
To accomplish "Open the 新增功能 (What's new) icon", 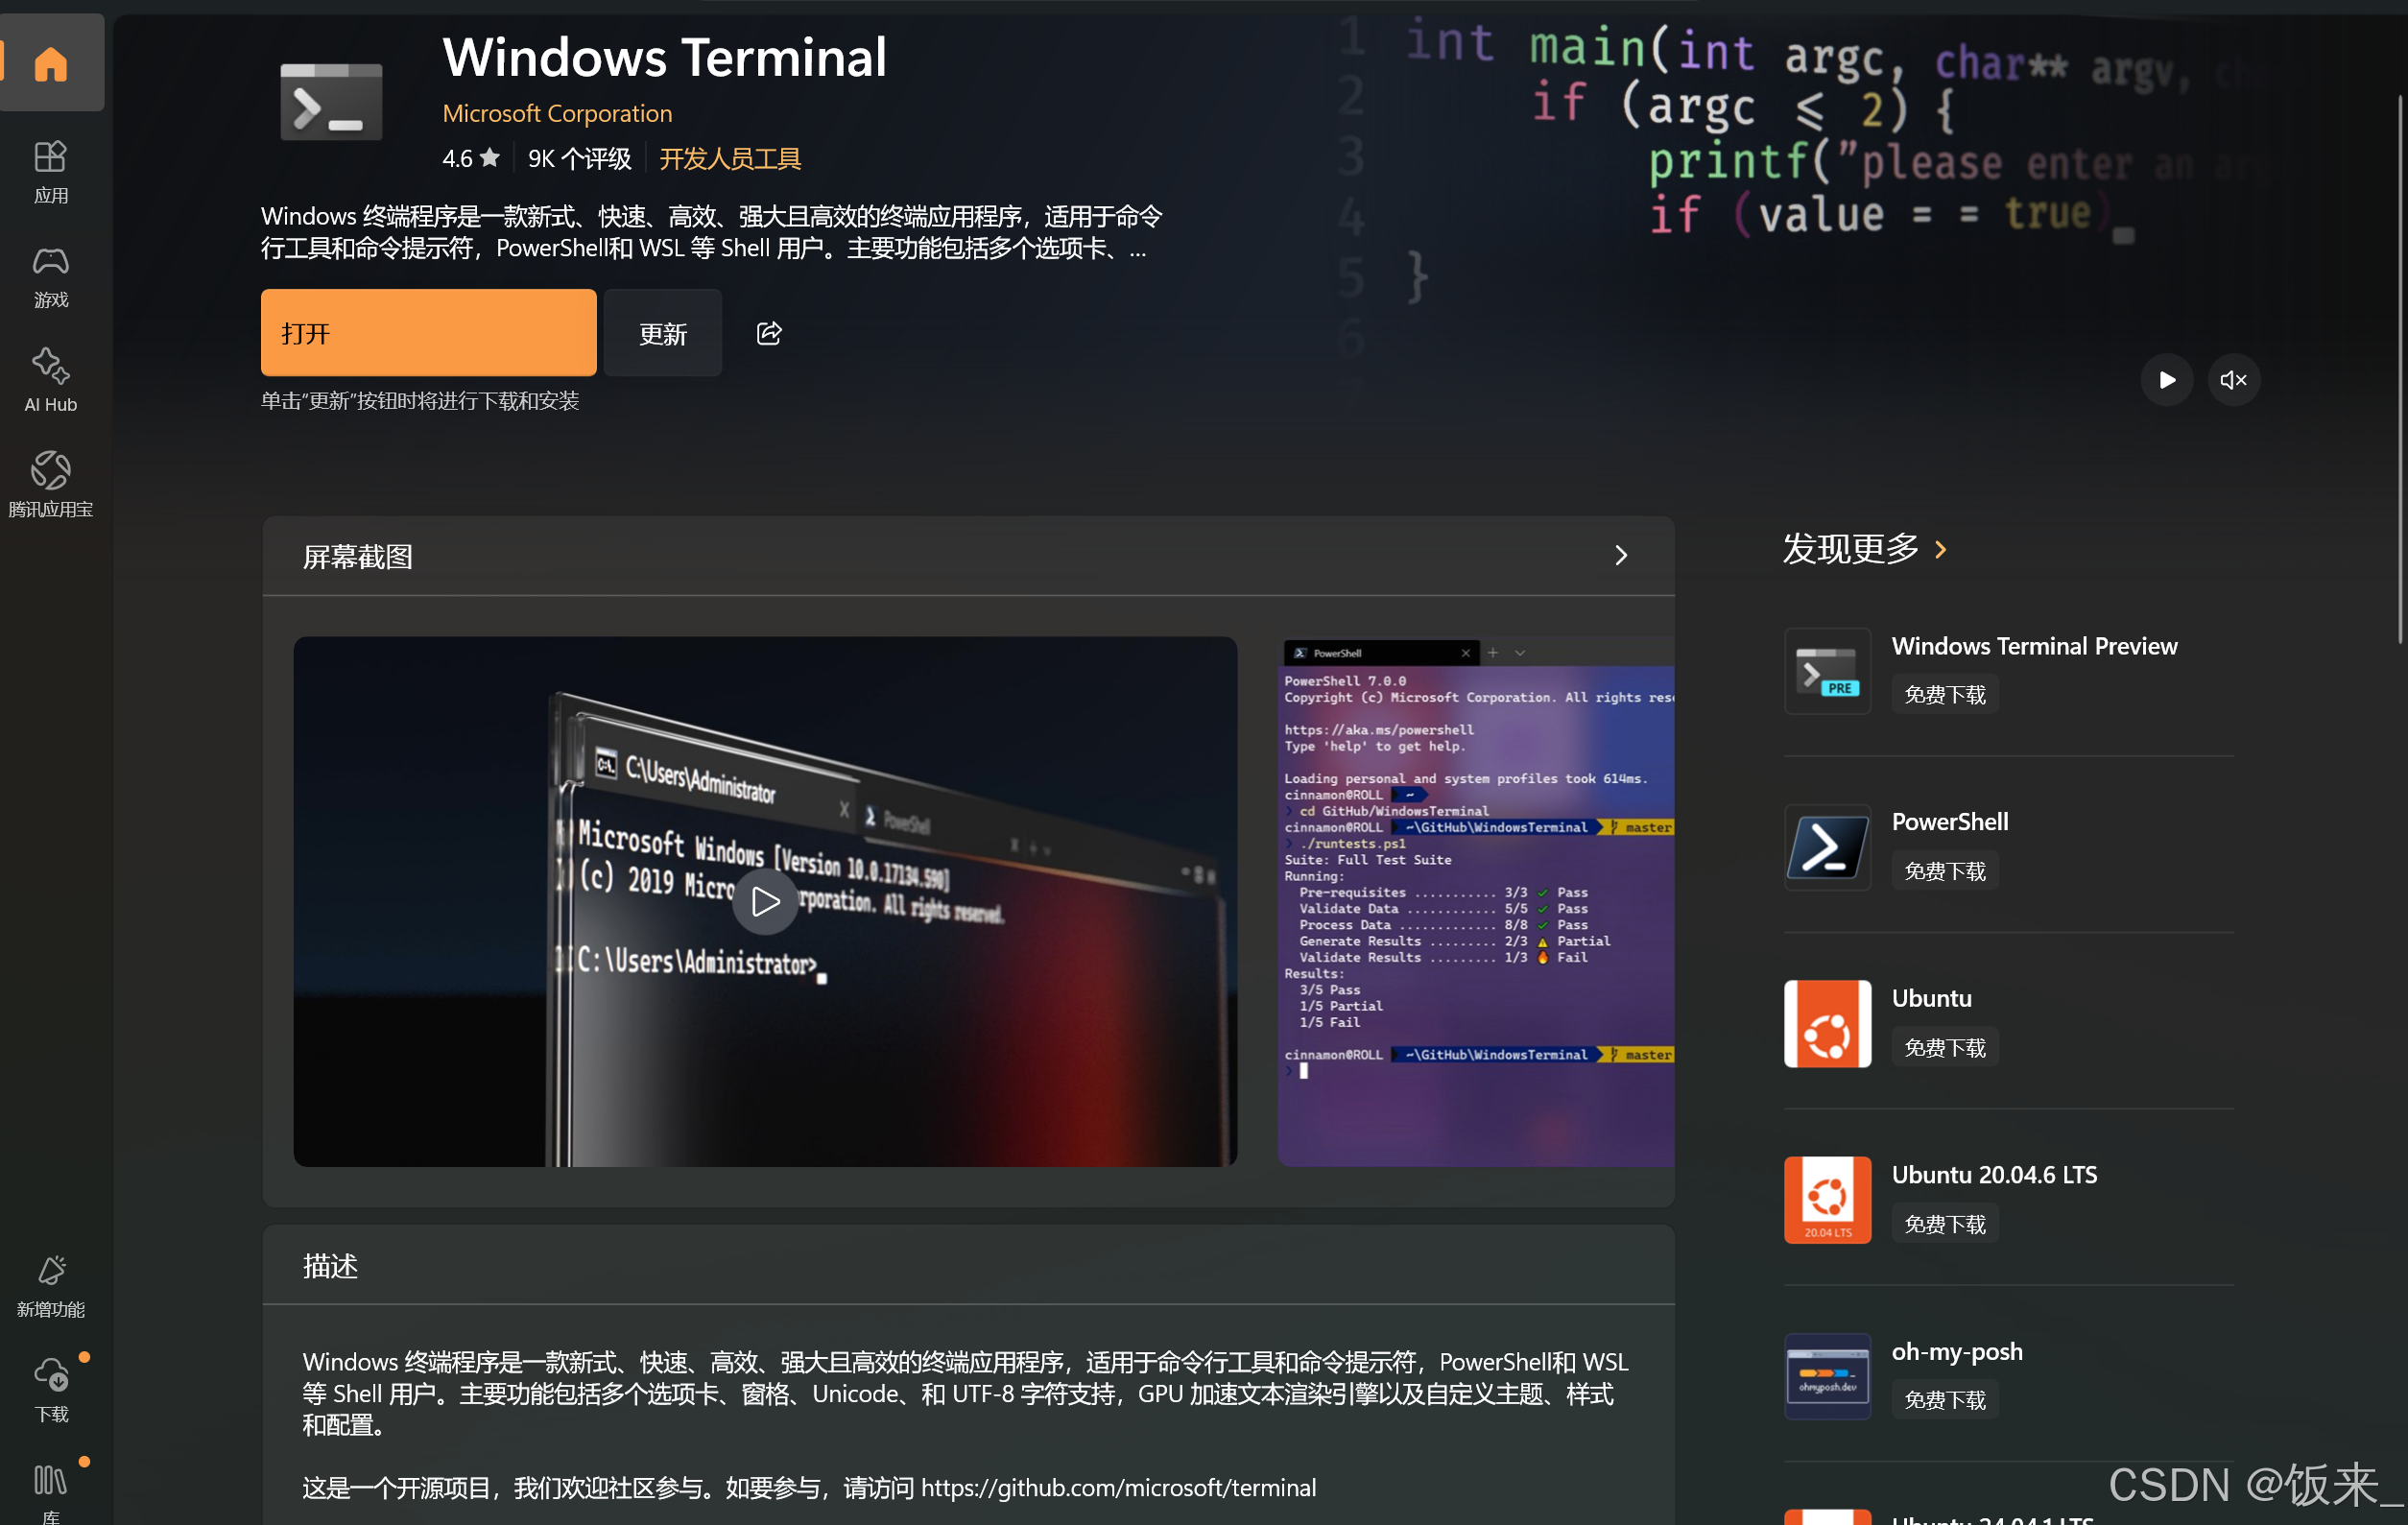I will point(50,1286).
